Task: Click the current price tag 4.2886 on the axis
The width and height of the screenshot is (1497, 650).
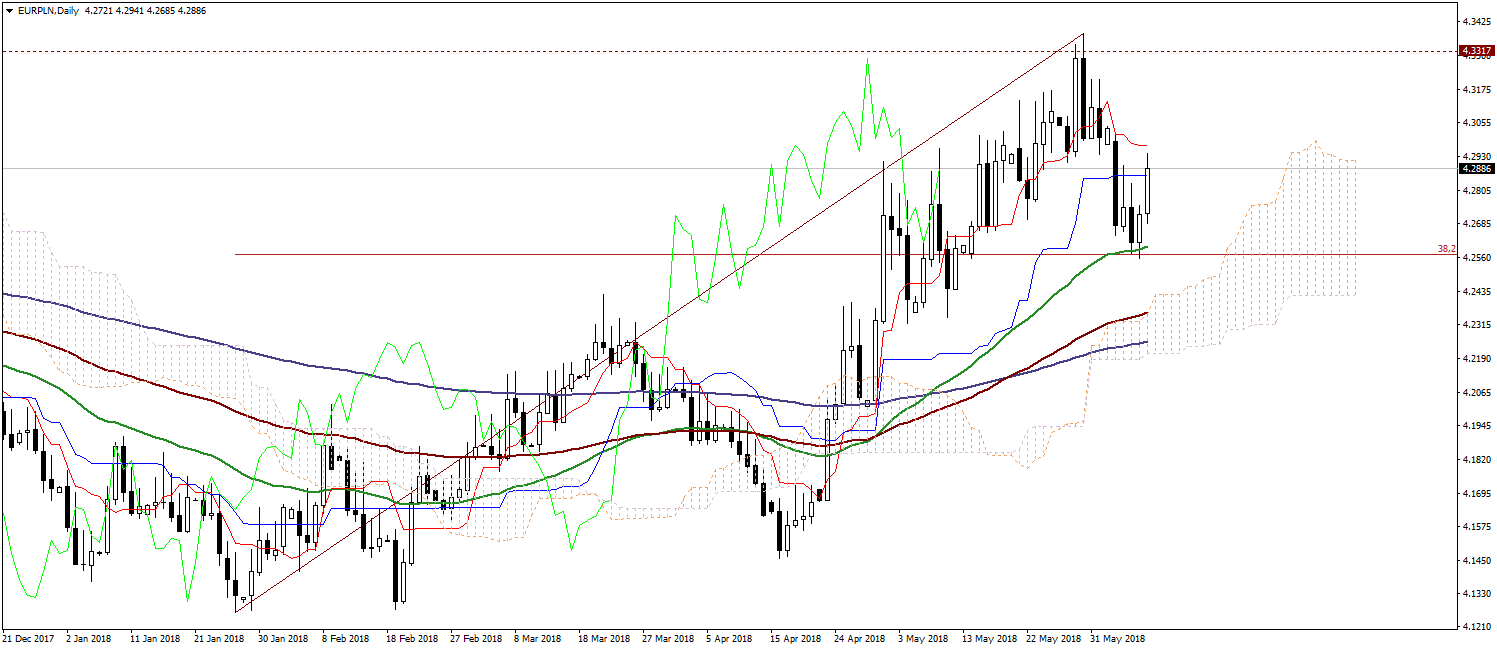Action: 1476,169
